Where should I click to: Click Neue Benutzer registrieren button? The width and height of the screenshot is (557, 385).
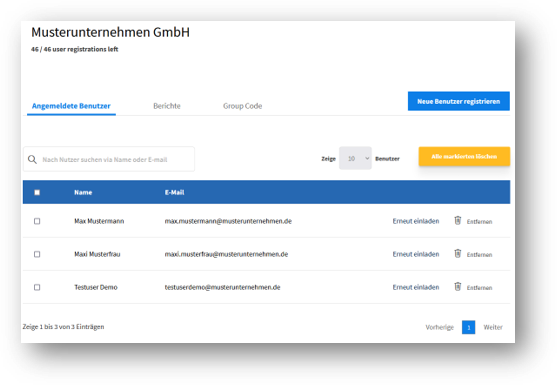(459, 101)
